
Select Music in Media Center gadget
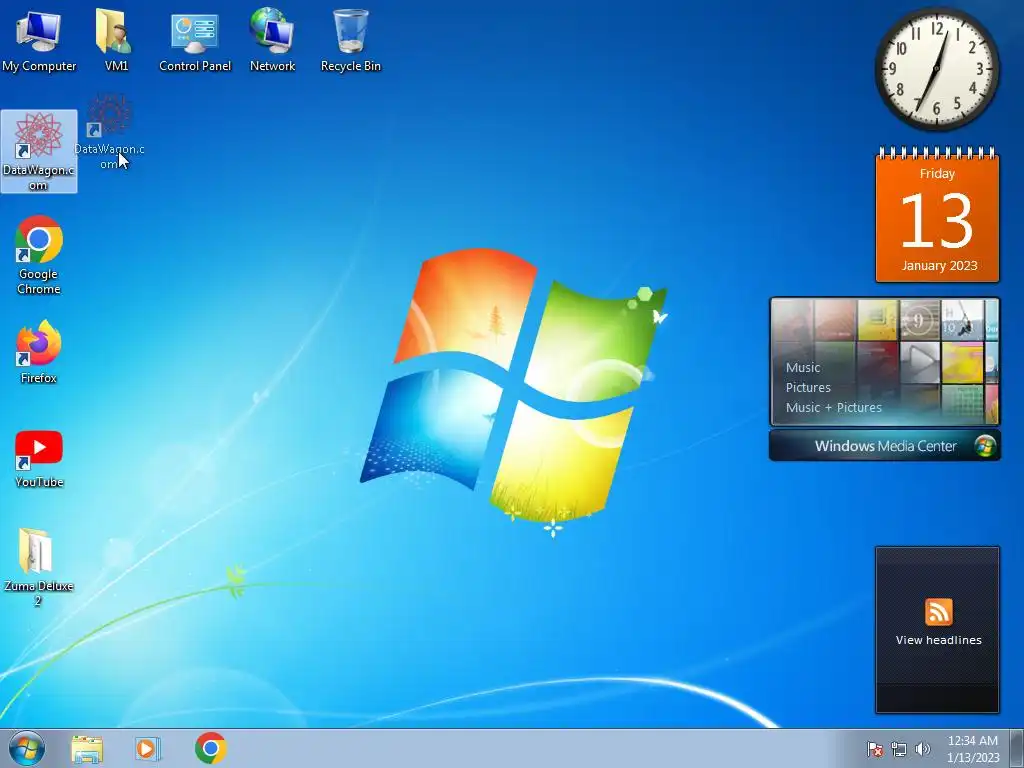(x=803, y=368)
